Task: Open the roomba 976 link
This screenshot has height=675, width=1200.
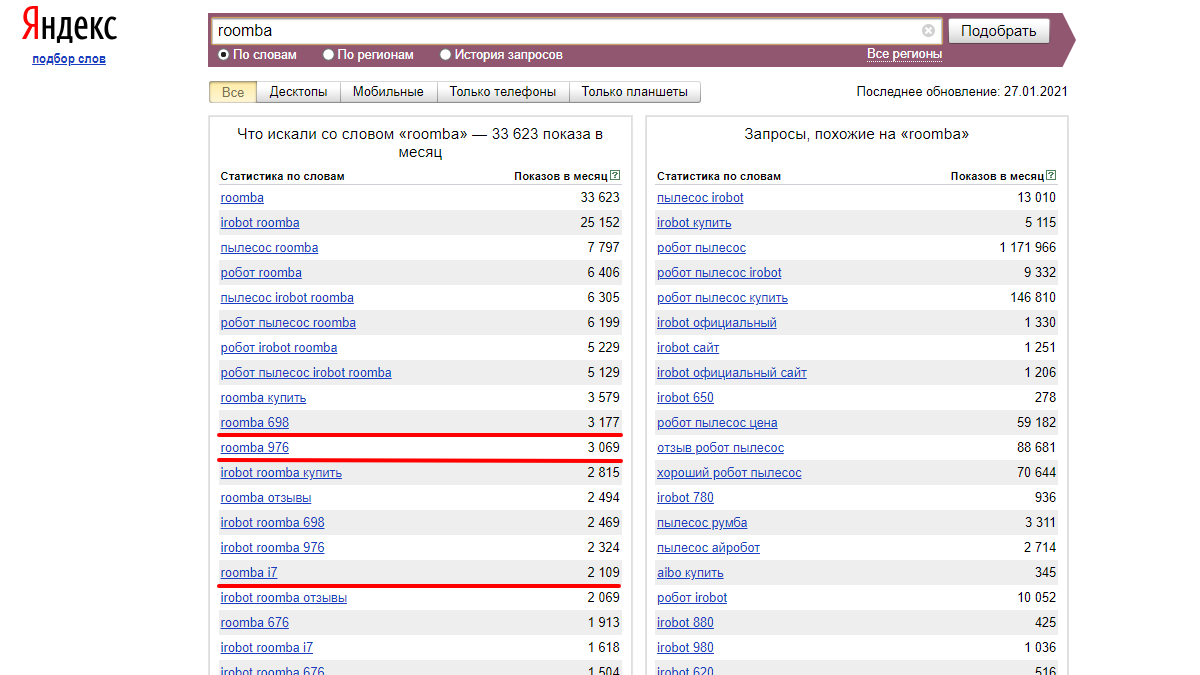Action: click(x=255, y=448)
